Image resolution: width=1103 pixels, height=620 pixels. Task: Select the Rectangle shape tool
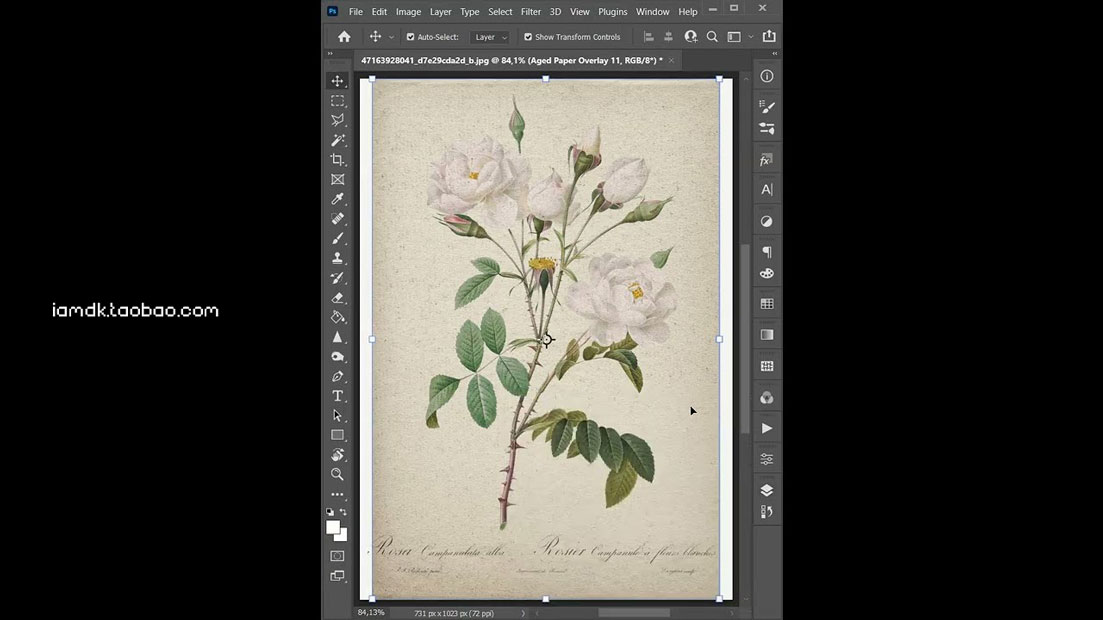point(338,435)
